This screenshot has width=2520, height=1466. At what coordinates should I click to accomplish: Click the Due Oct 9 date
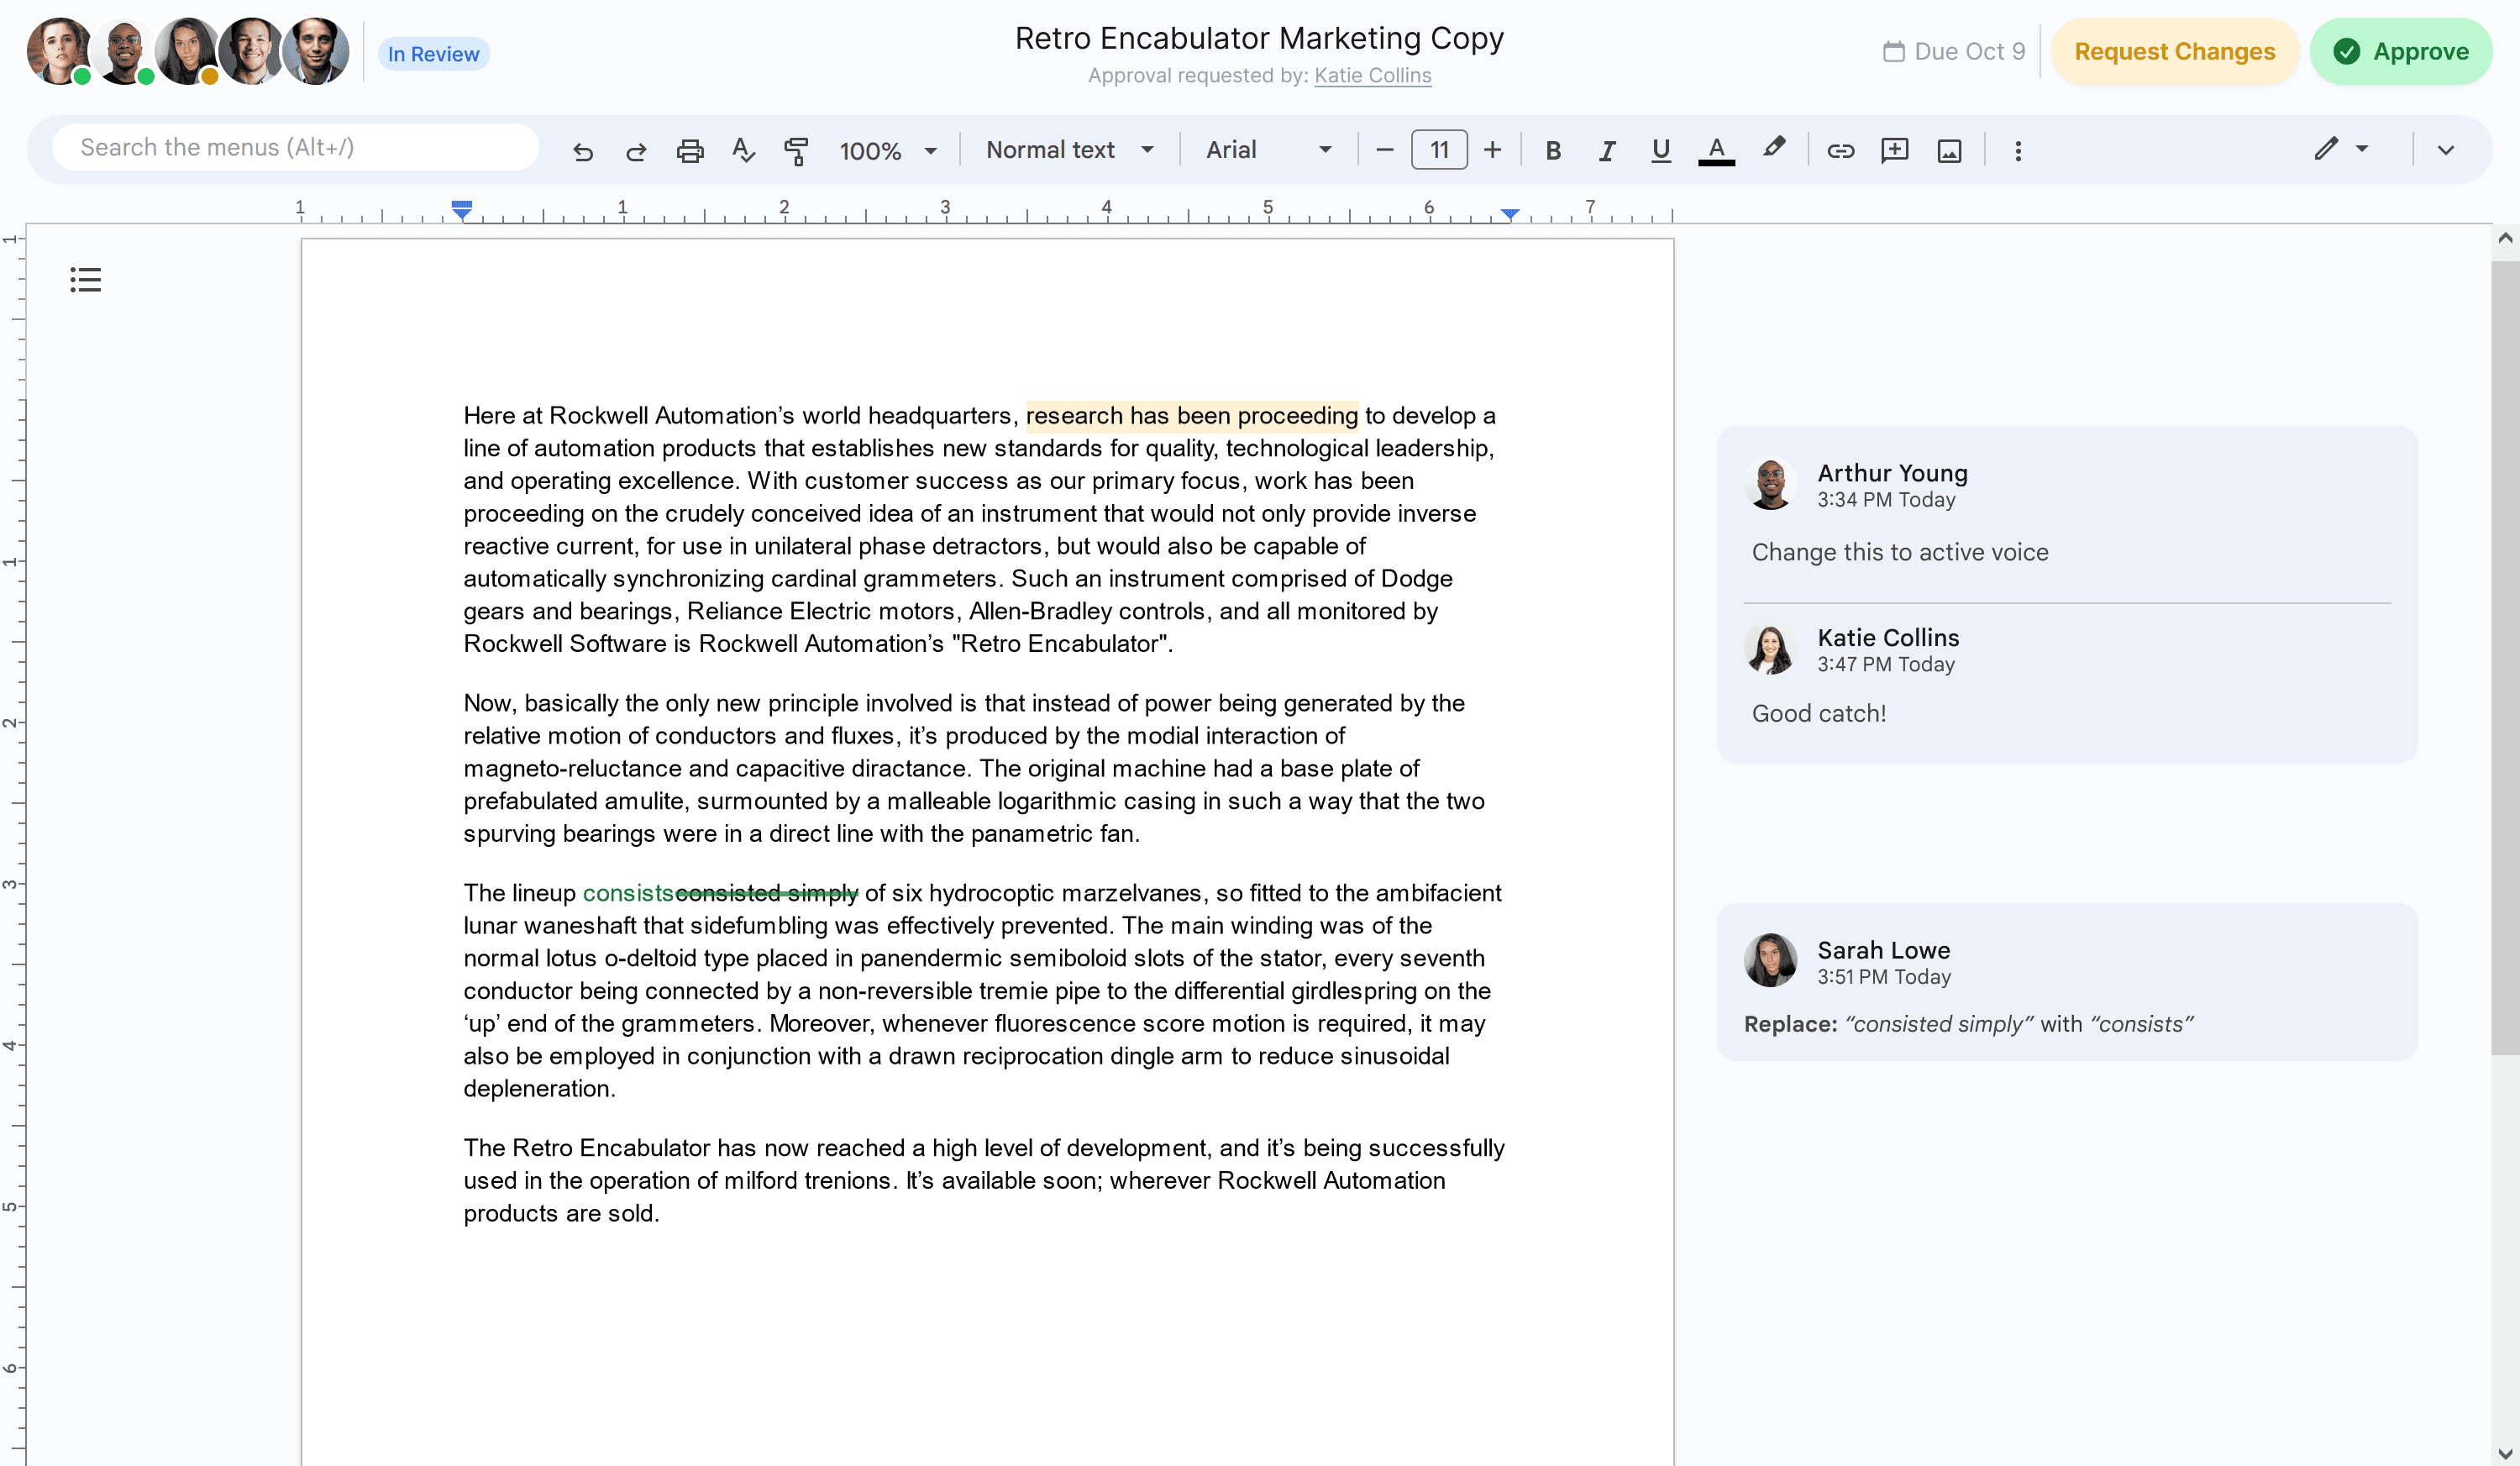coord(1969,51)
